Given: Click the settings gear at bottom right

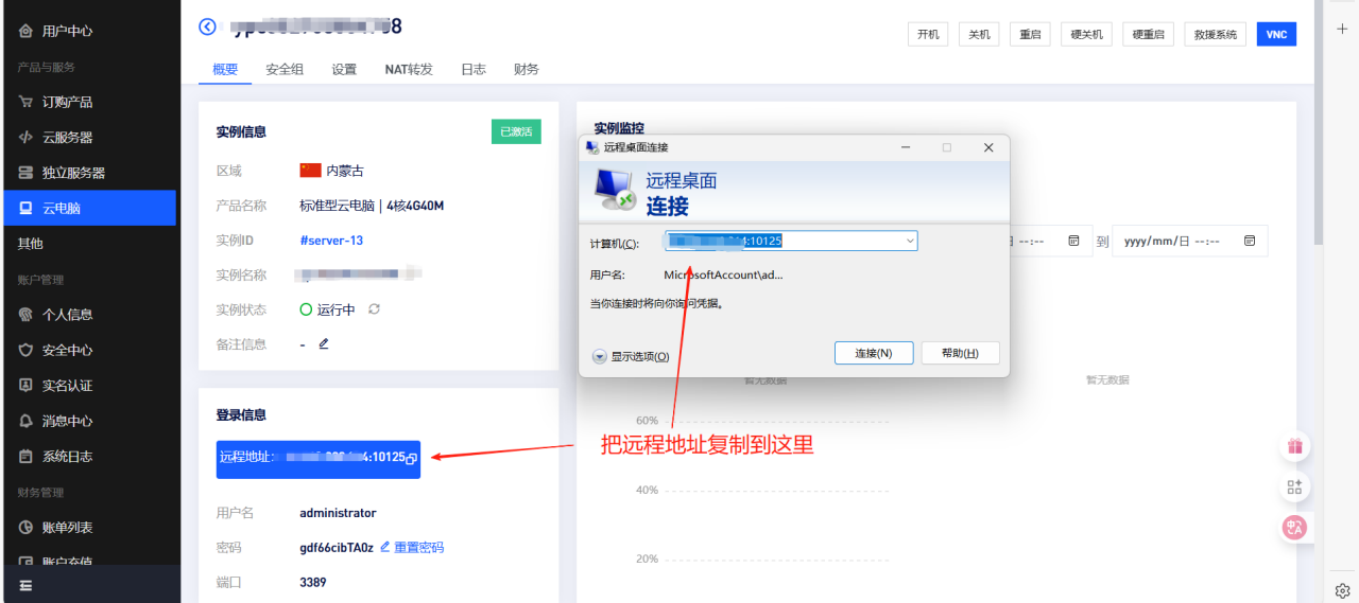Looking at the screenshot, I should tap(1343, 590).
